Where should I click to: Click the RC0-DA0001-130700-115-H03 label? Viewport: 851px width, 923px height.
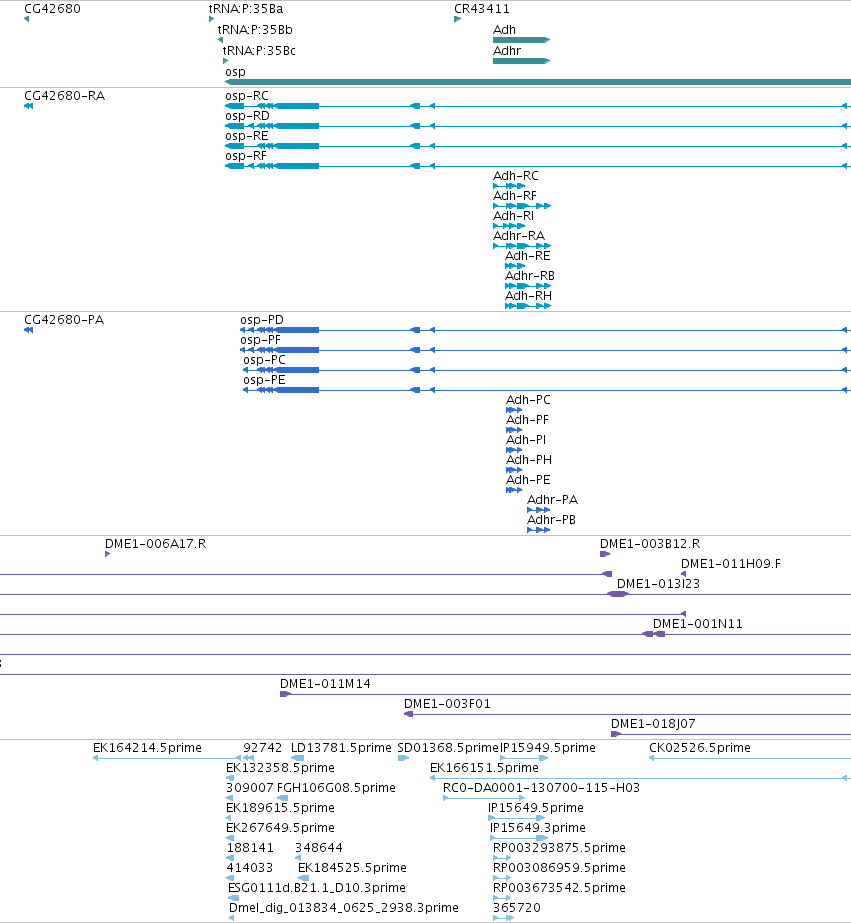pyautogui.click(x=541, y=789)
